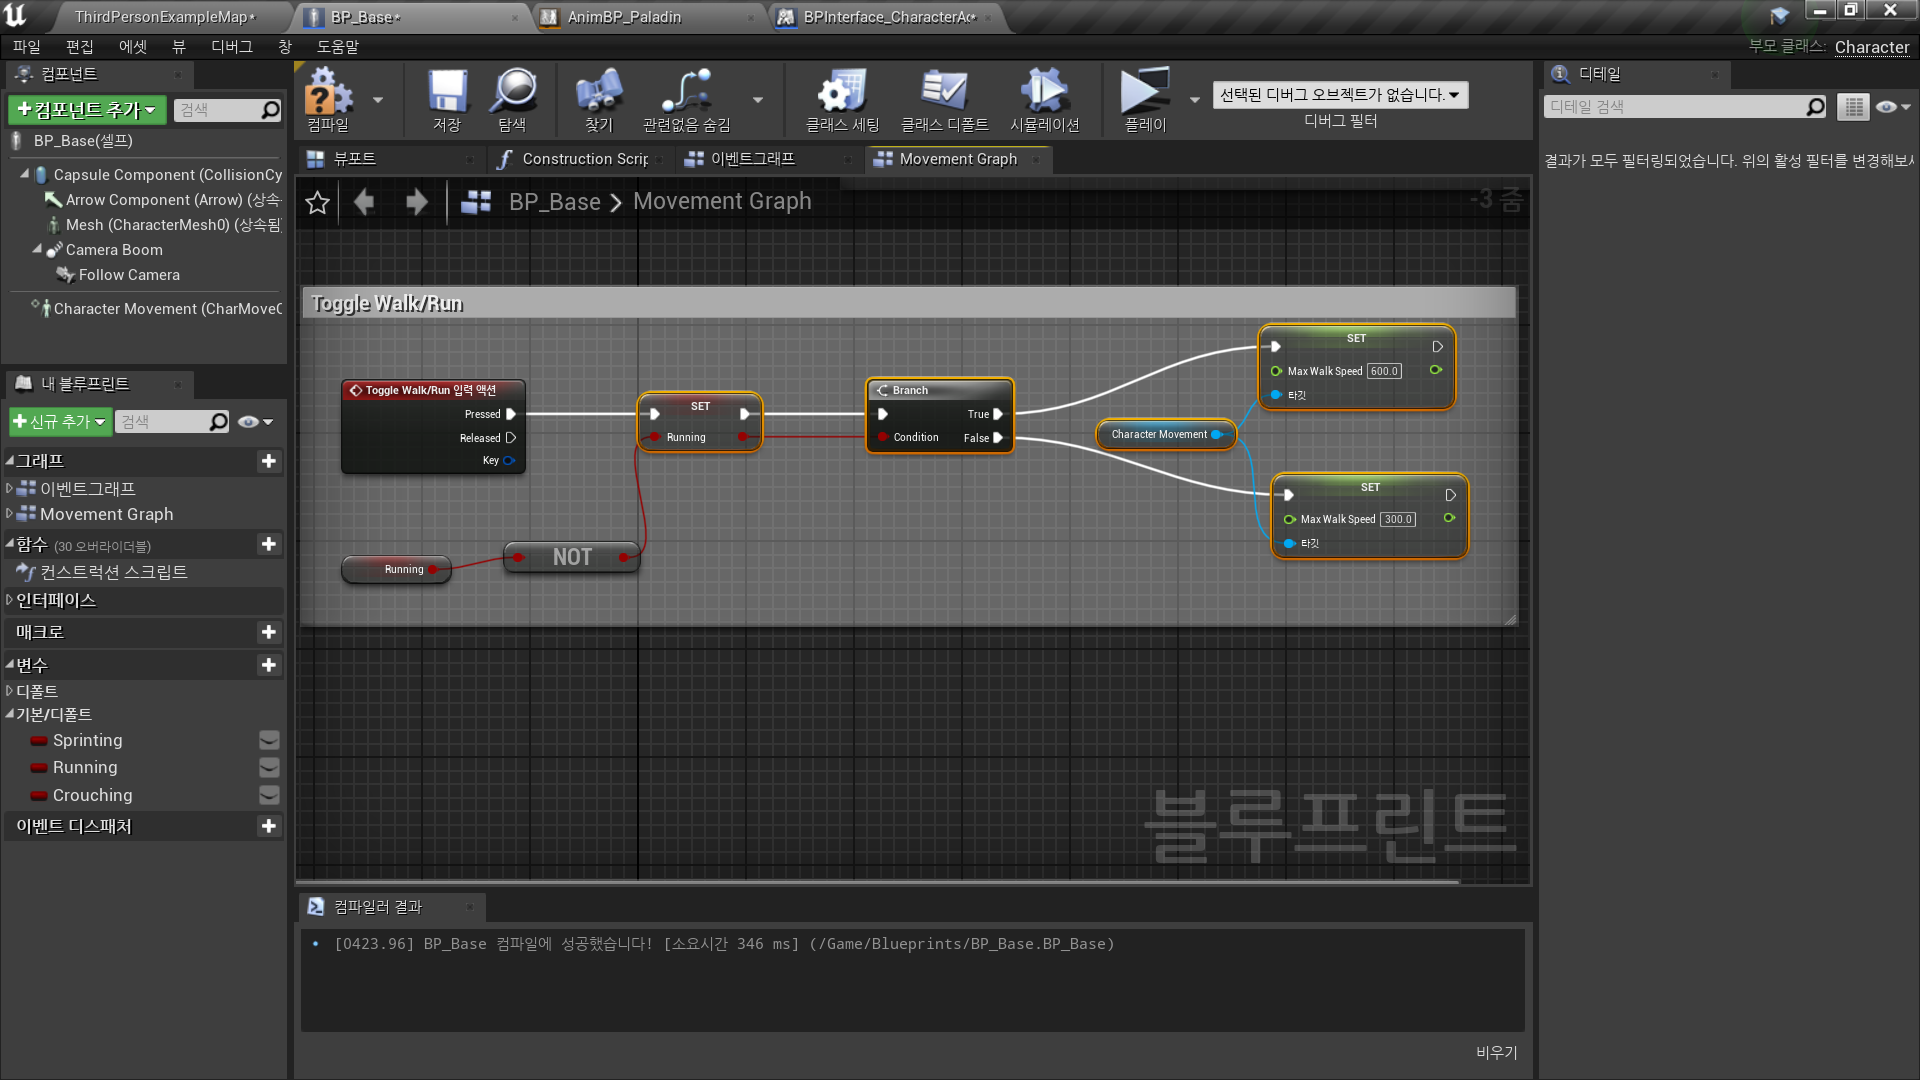Switch to the Construction Script tab
Screen dimensions: 1920x1080
(x=584, y=159)
